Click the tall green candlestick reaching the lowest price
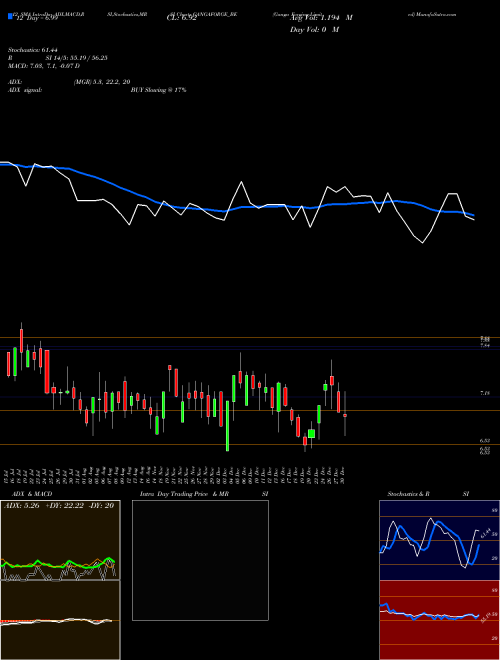This screenshot has height=660, width=500. (x=228, y=426)
